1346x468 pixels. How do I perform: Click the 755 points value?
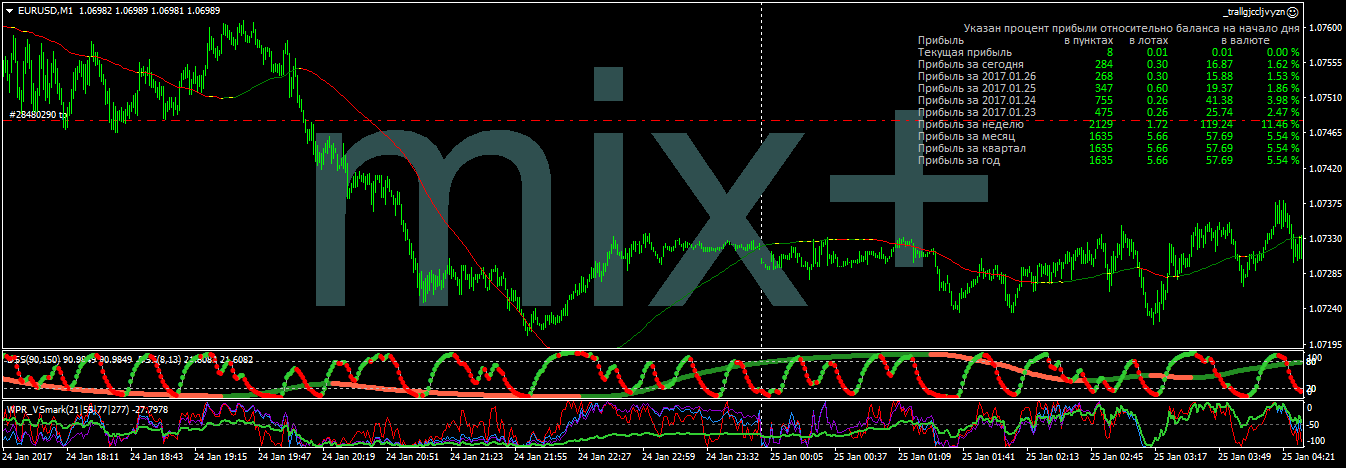[1103, 100]
